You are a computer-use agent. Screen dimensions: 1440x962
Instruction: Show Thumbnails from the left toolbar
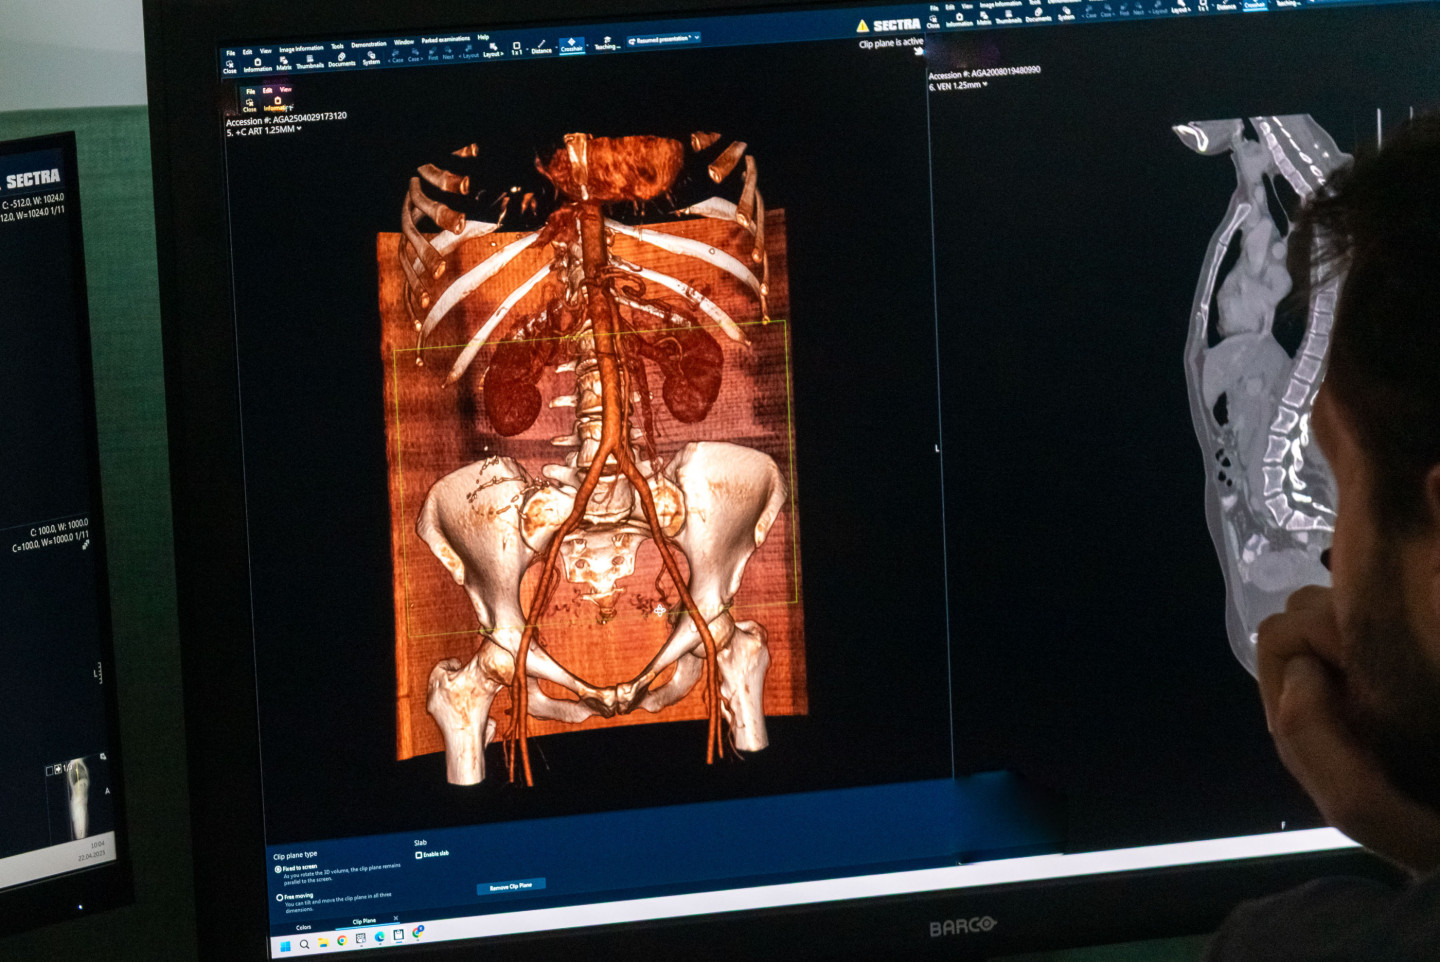(310, 61)
